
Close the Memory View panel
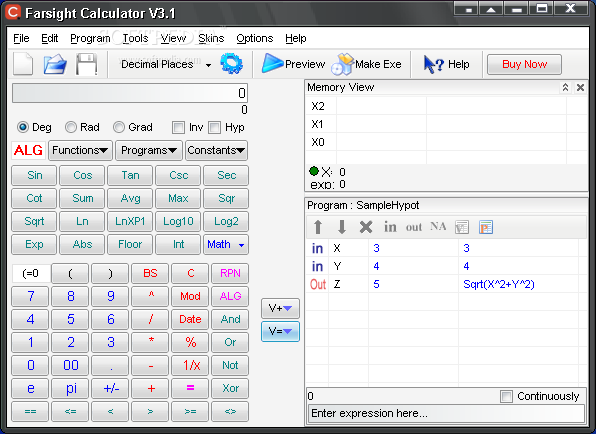580,88
